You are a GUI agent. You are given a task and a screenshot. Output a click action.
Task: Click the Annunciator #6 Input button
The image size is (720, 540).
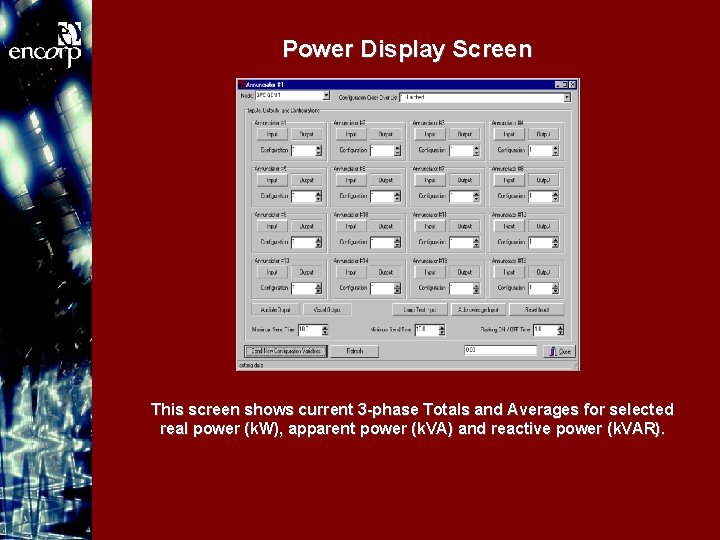[x=351, y=180]
